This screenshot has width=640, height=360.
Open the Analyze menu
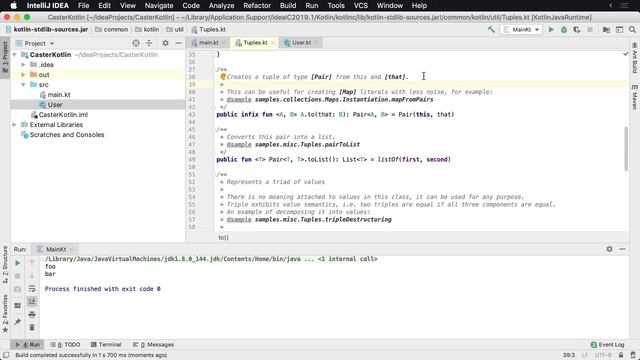tap(221, 5)
